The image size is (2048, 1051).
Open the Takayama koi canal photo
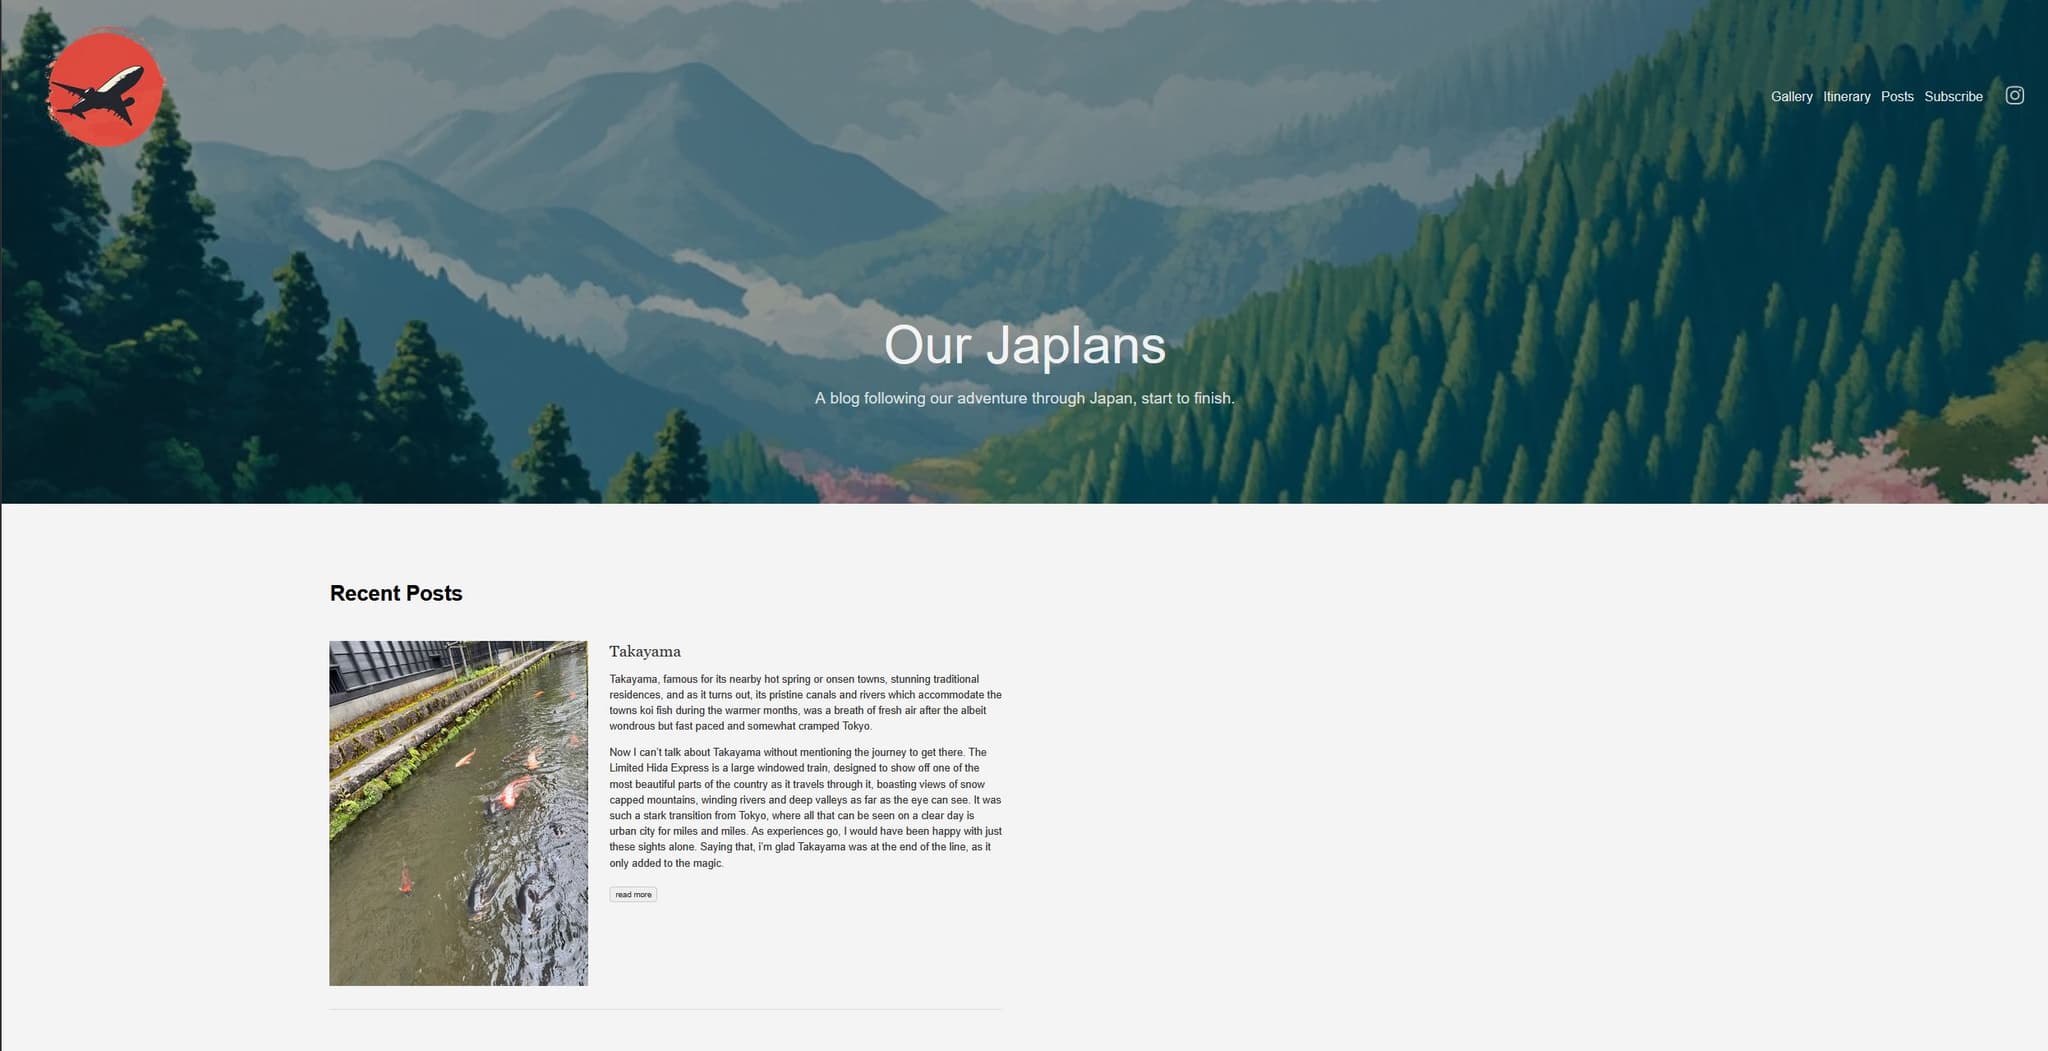coord(458,813)
